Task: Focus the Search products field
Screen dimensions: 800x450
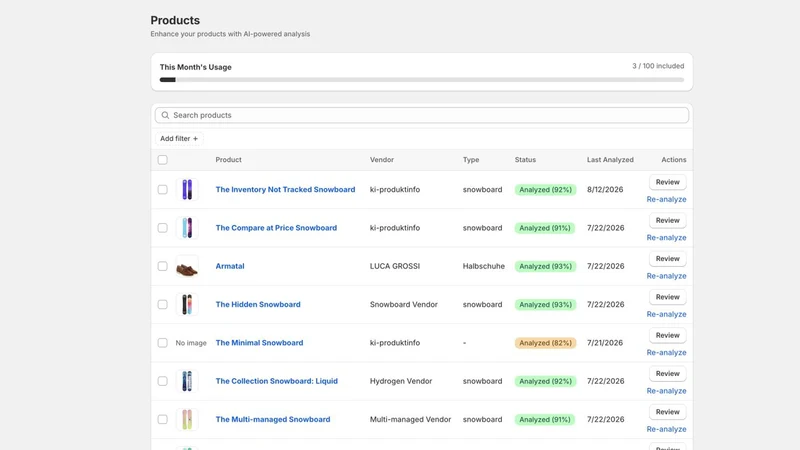Action: (422, 115)
